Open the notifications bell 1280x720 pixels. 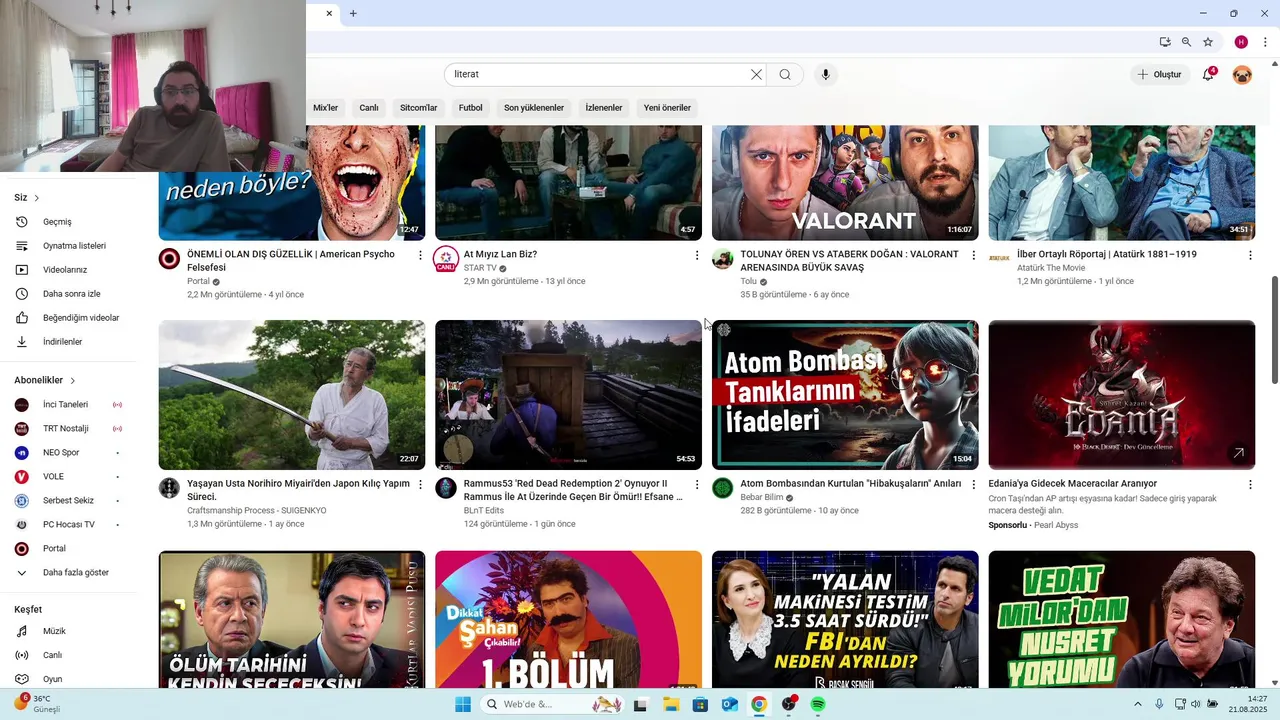pos(1208,74)
